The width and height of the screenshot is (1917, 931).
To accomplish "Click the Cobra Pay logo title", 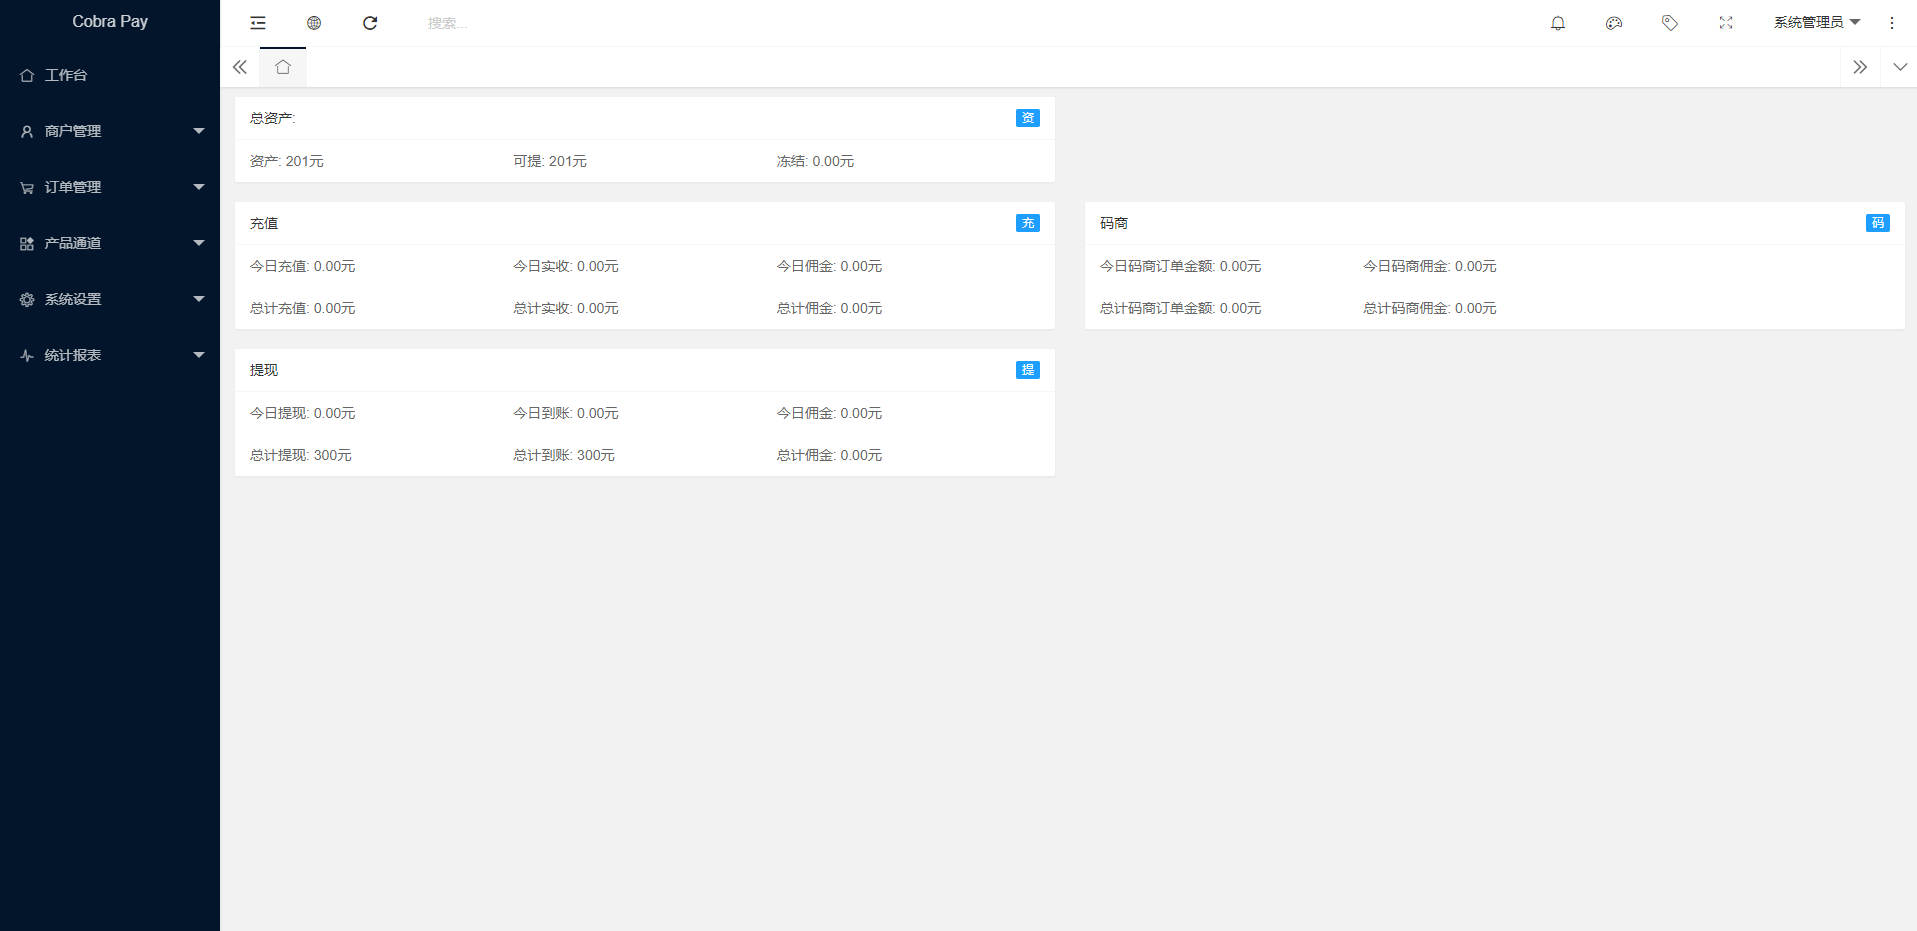I will (110, 22).
